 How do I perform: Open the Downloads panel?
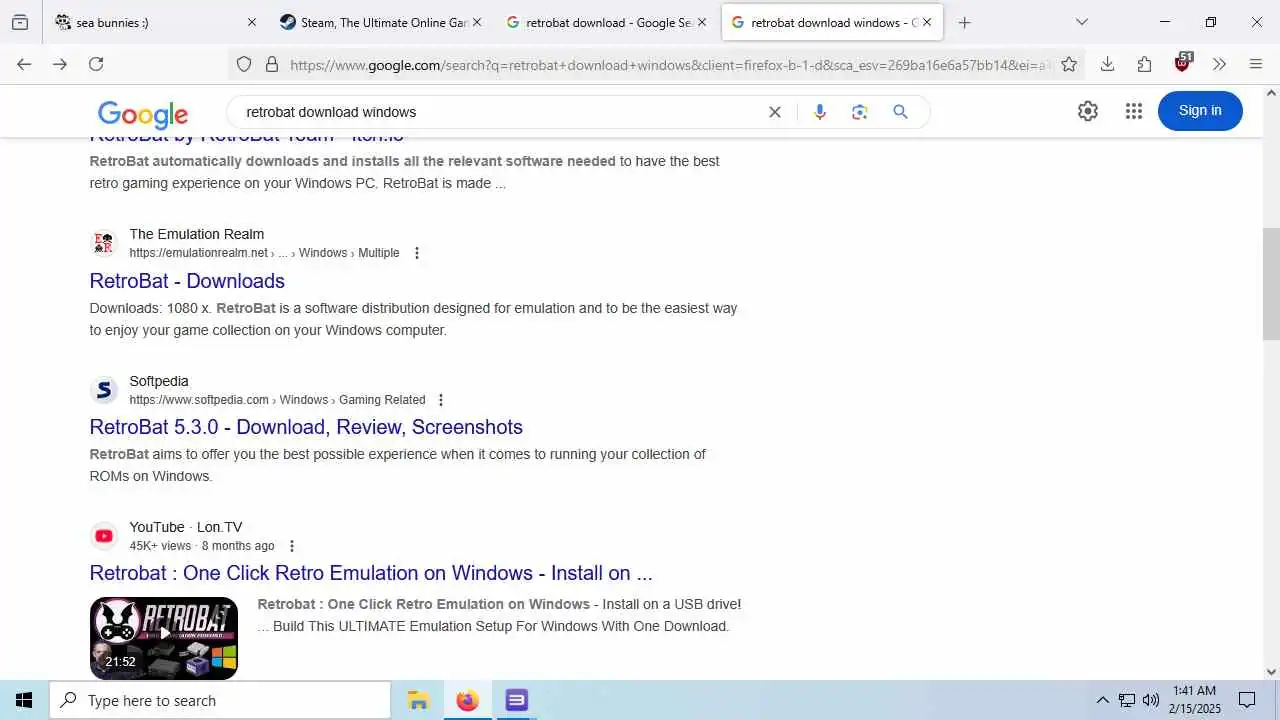[x=1107, y=64]
